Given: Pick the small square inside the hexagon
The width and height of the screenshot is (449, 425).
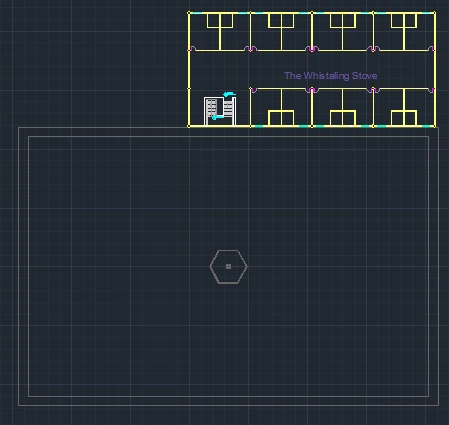Looking at the screenshot, I should (x=228, y=266).
